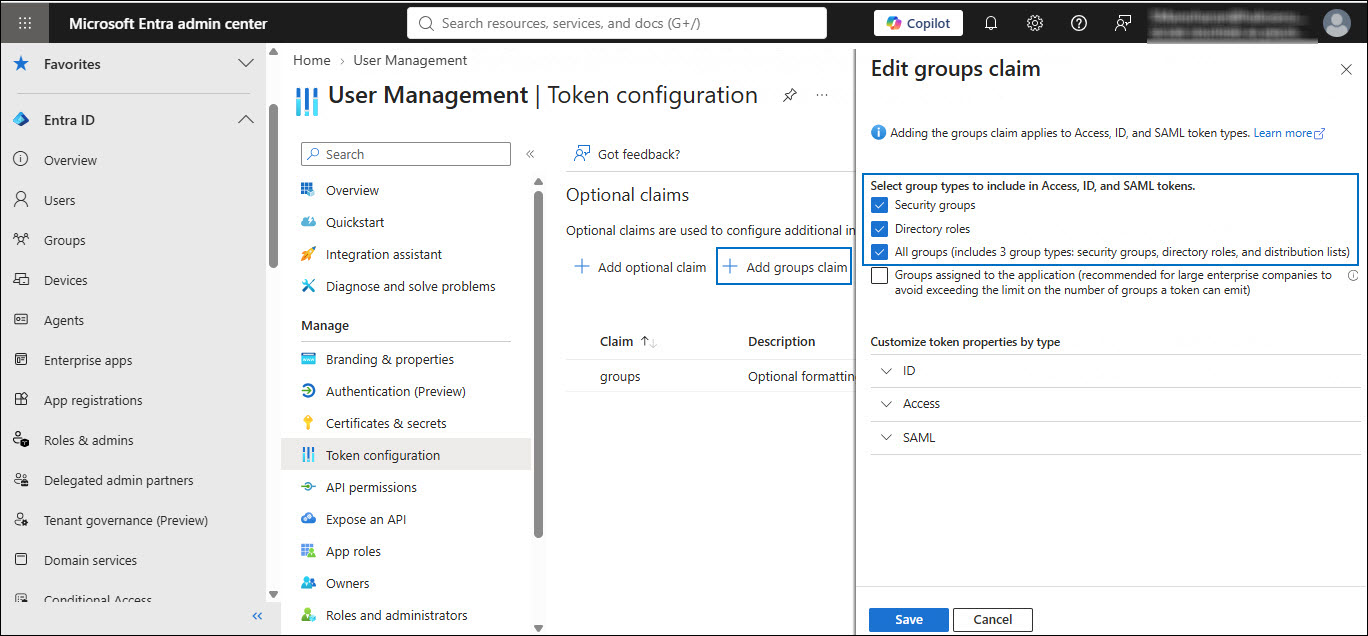This screenshot has height=636, width=1368.
Task: Open the help question mark icon
Action: 1079,23
